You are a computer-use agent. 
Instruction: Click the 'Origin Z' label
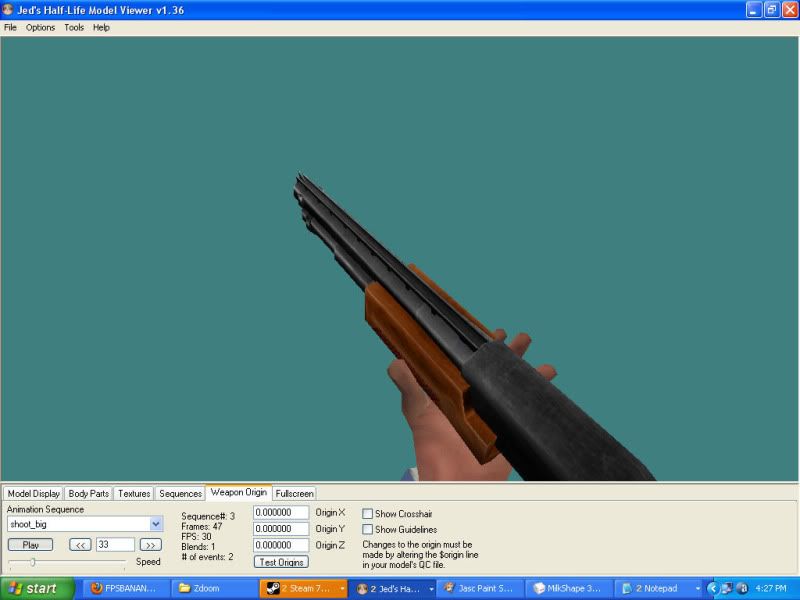point(330,545)
